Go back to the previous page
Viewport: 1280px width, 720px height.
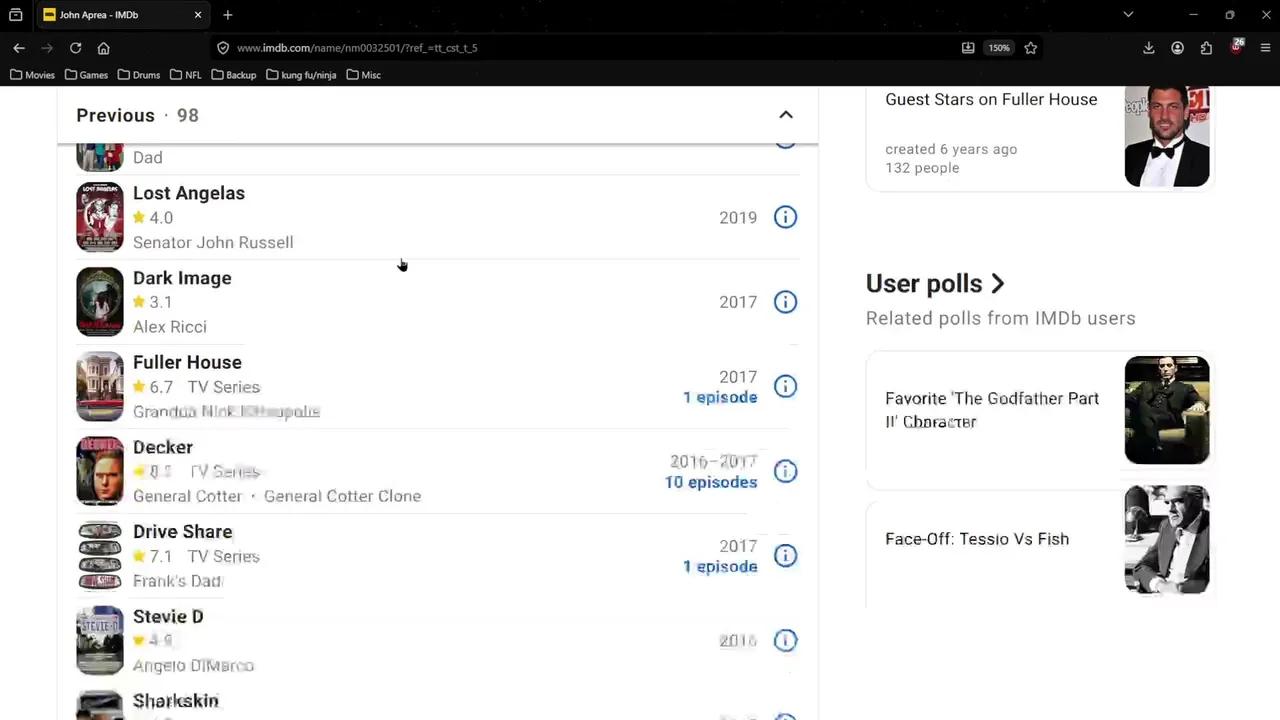click(19, 48)
